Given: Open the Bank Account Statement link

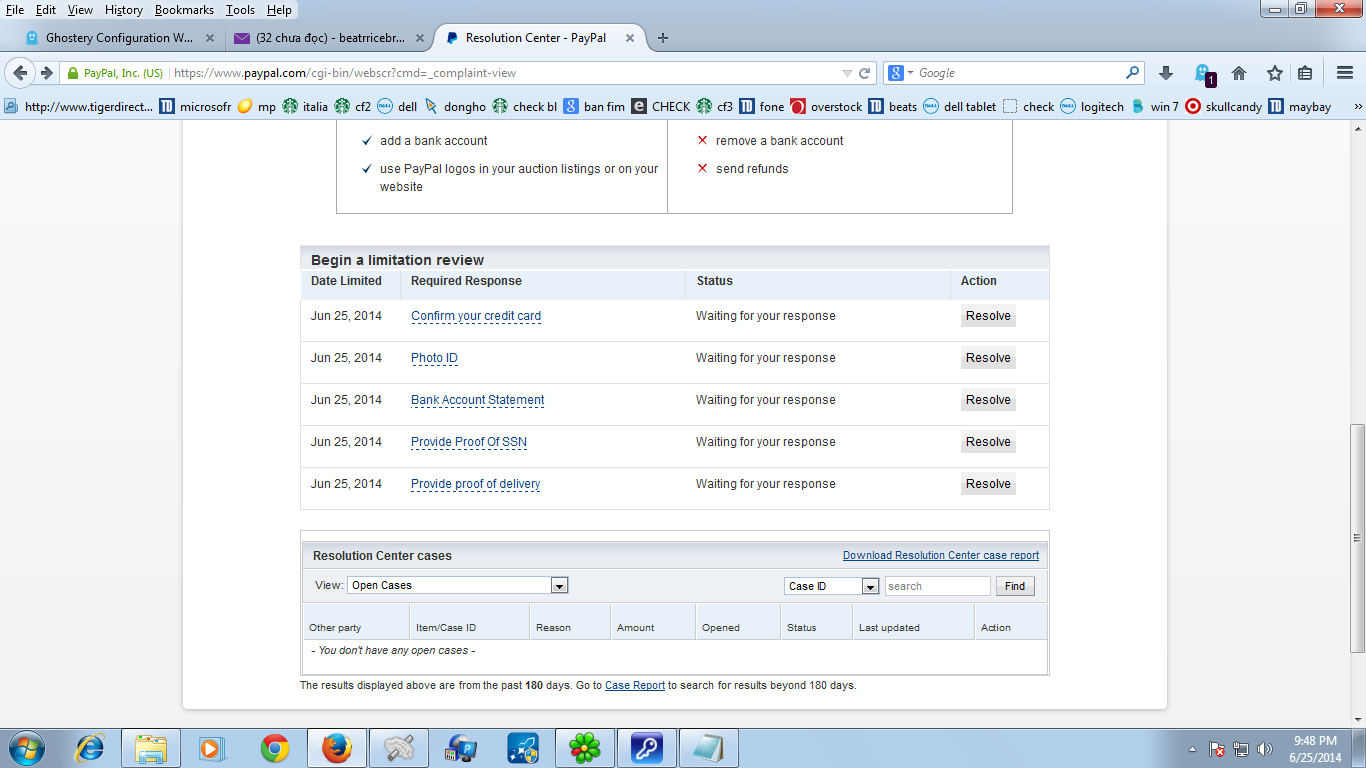Looking at the screenshot, I should tap(477, 400).
